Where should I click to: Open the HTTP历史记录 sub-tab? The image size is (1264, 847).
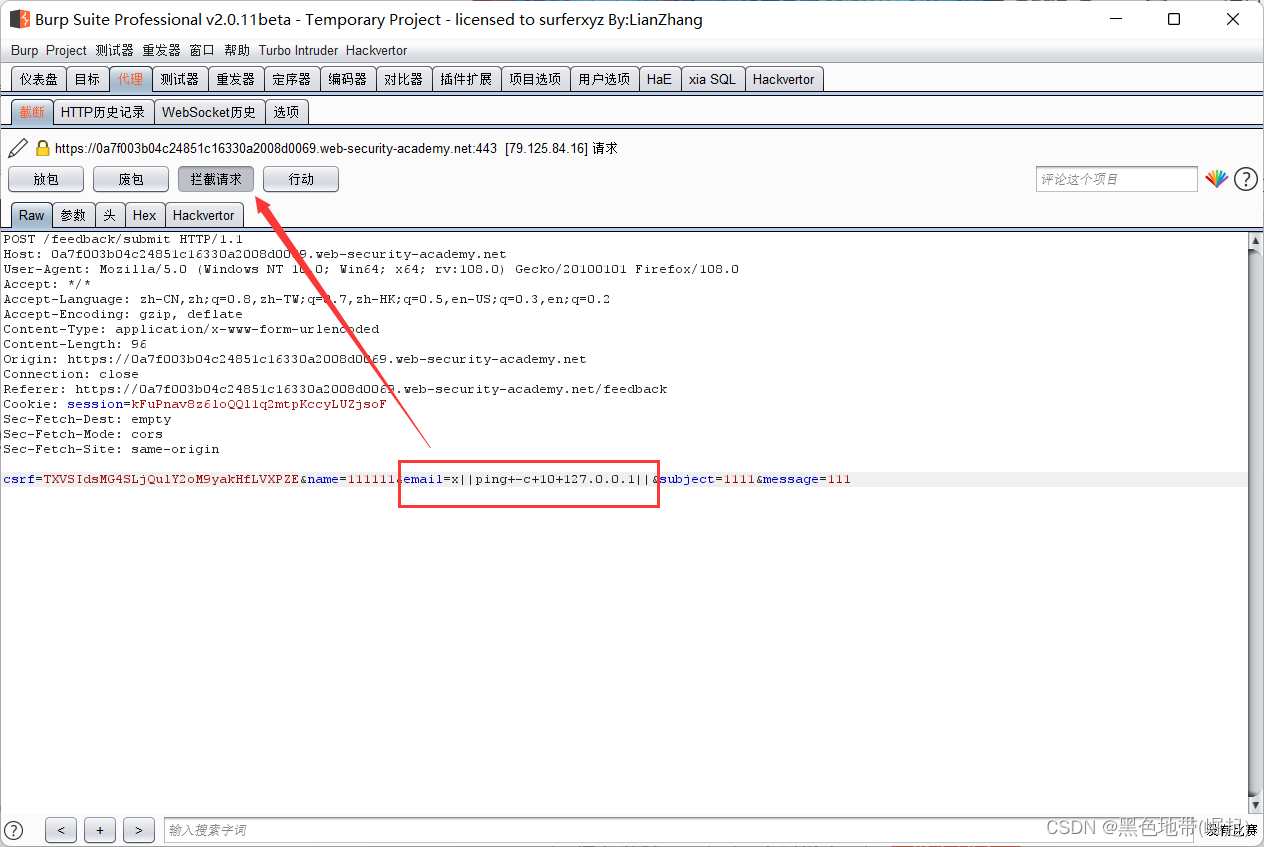click(103, 112)
